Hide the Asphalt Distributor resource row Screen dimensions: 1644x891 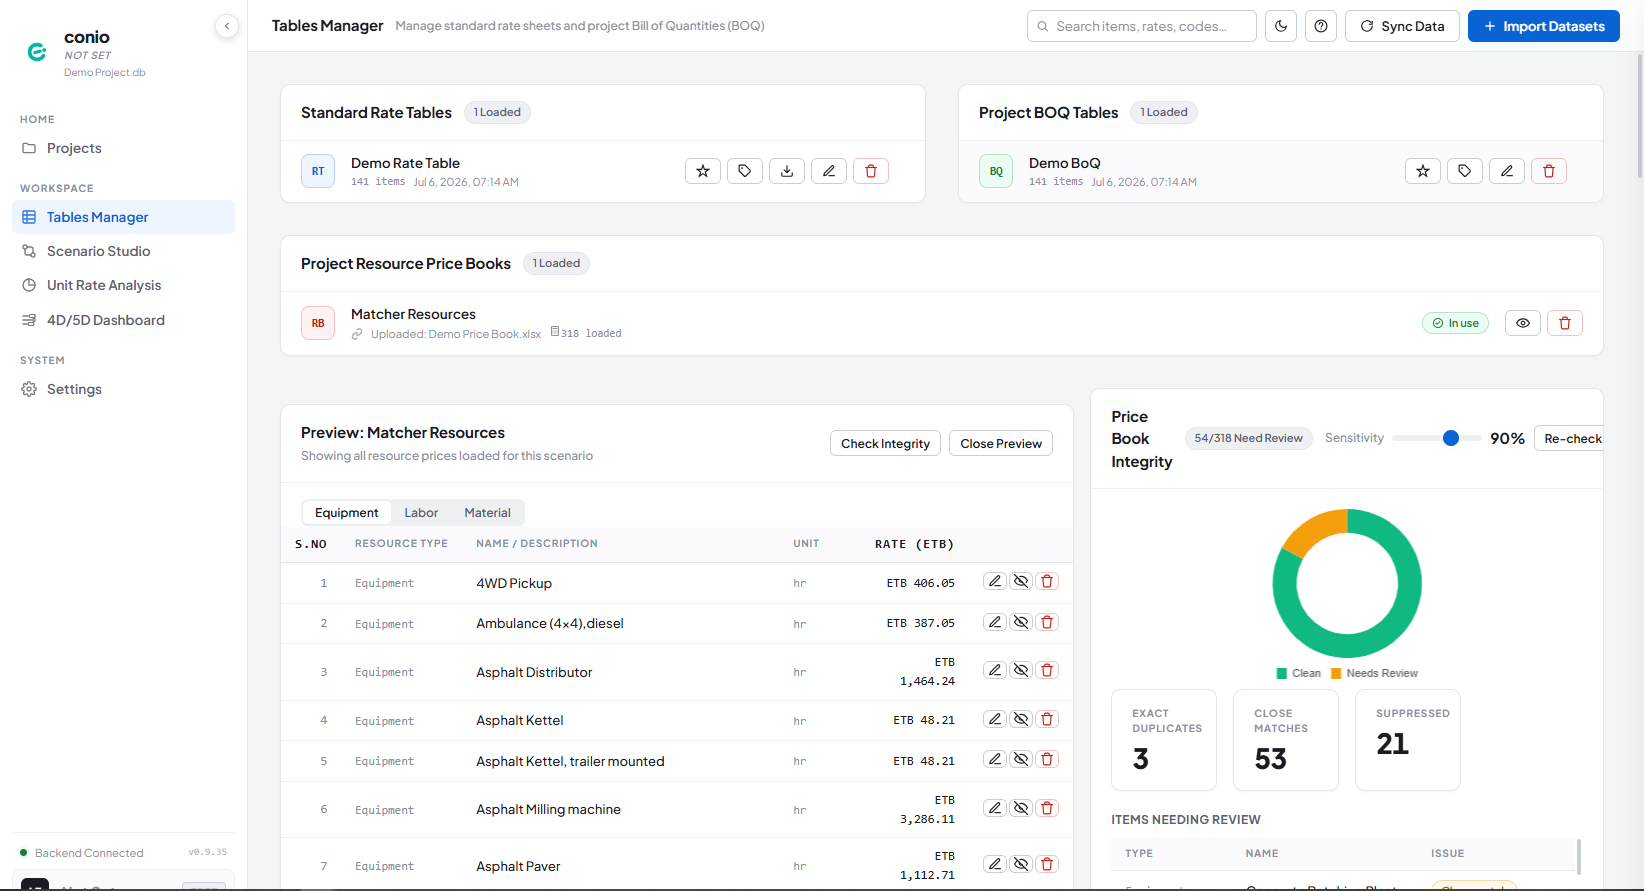pos(1021,670)
